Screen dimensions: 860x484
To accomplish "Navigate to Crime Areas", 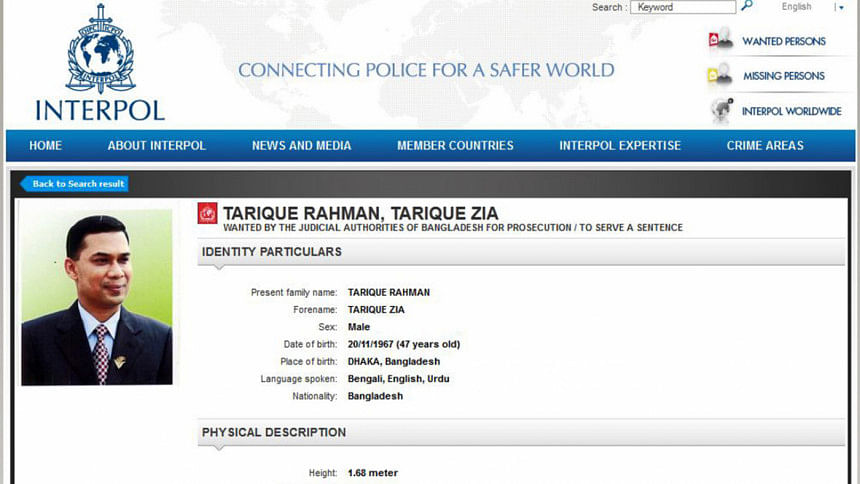I will [765, 146].
